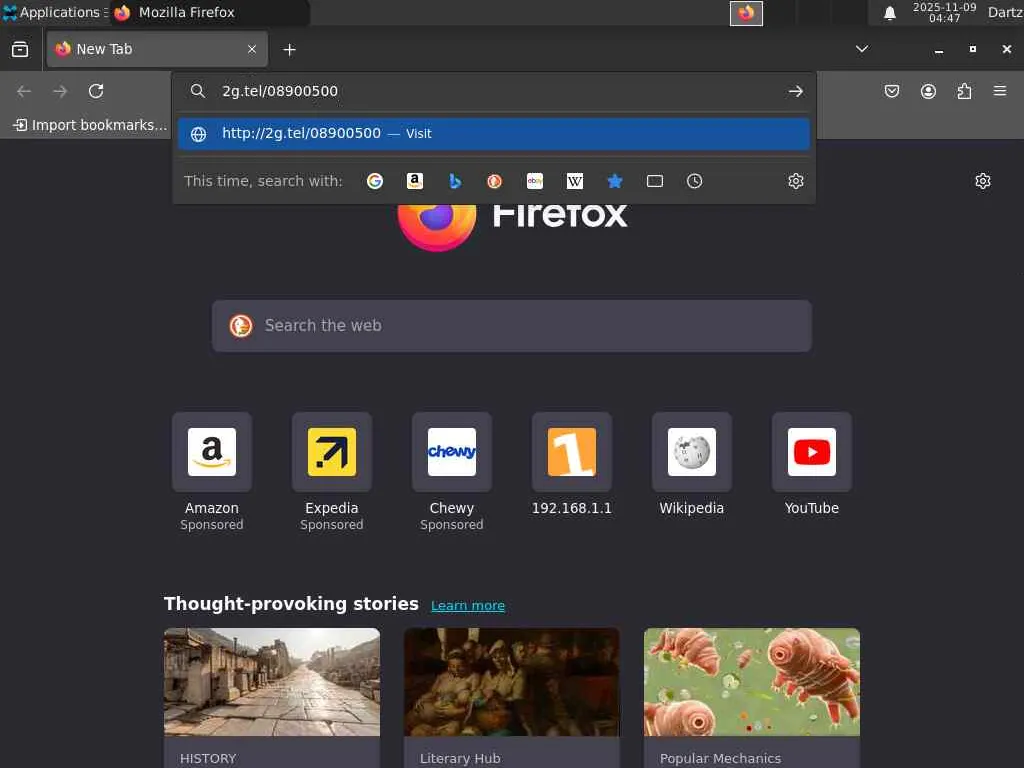This screenshot has width=1024, height=768.
Task: Open Firefox View icon left of tabs
Action: pos(20,49)
